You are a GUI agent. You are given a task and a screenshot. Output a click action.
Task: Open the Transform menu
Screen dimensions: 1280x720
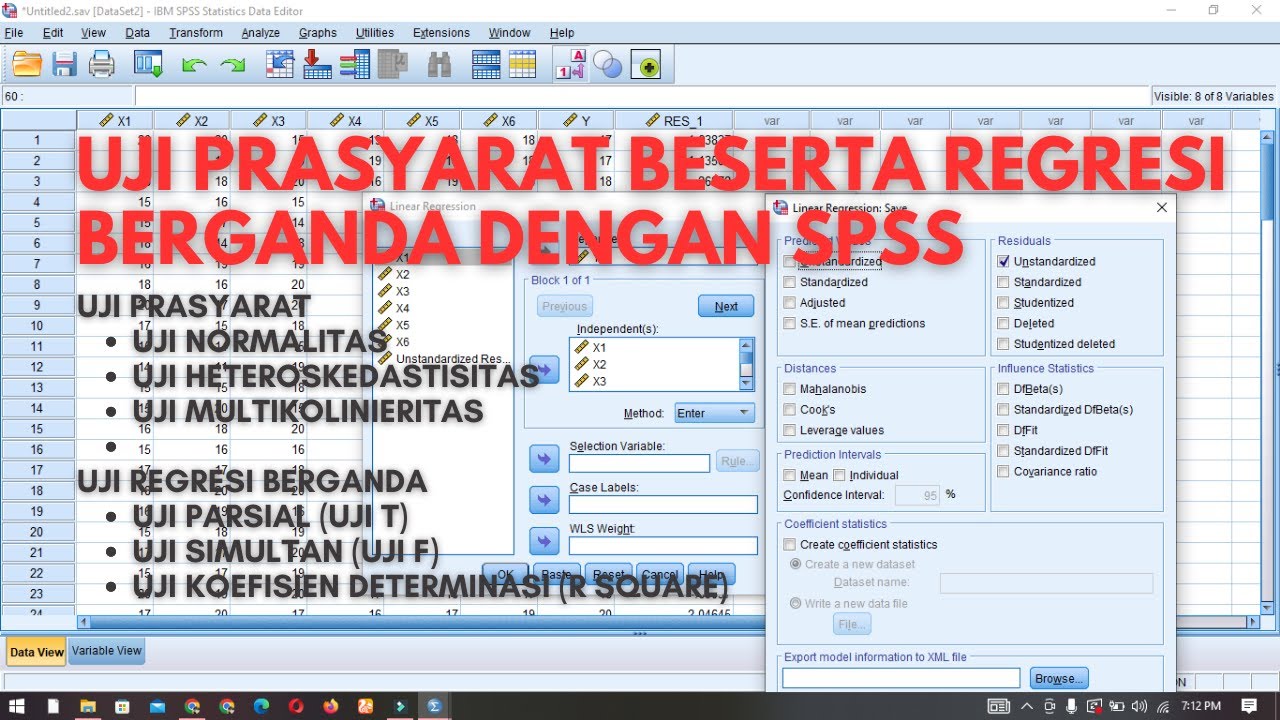coord(196,33)
